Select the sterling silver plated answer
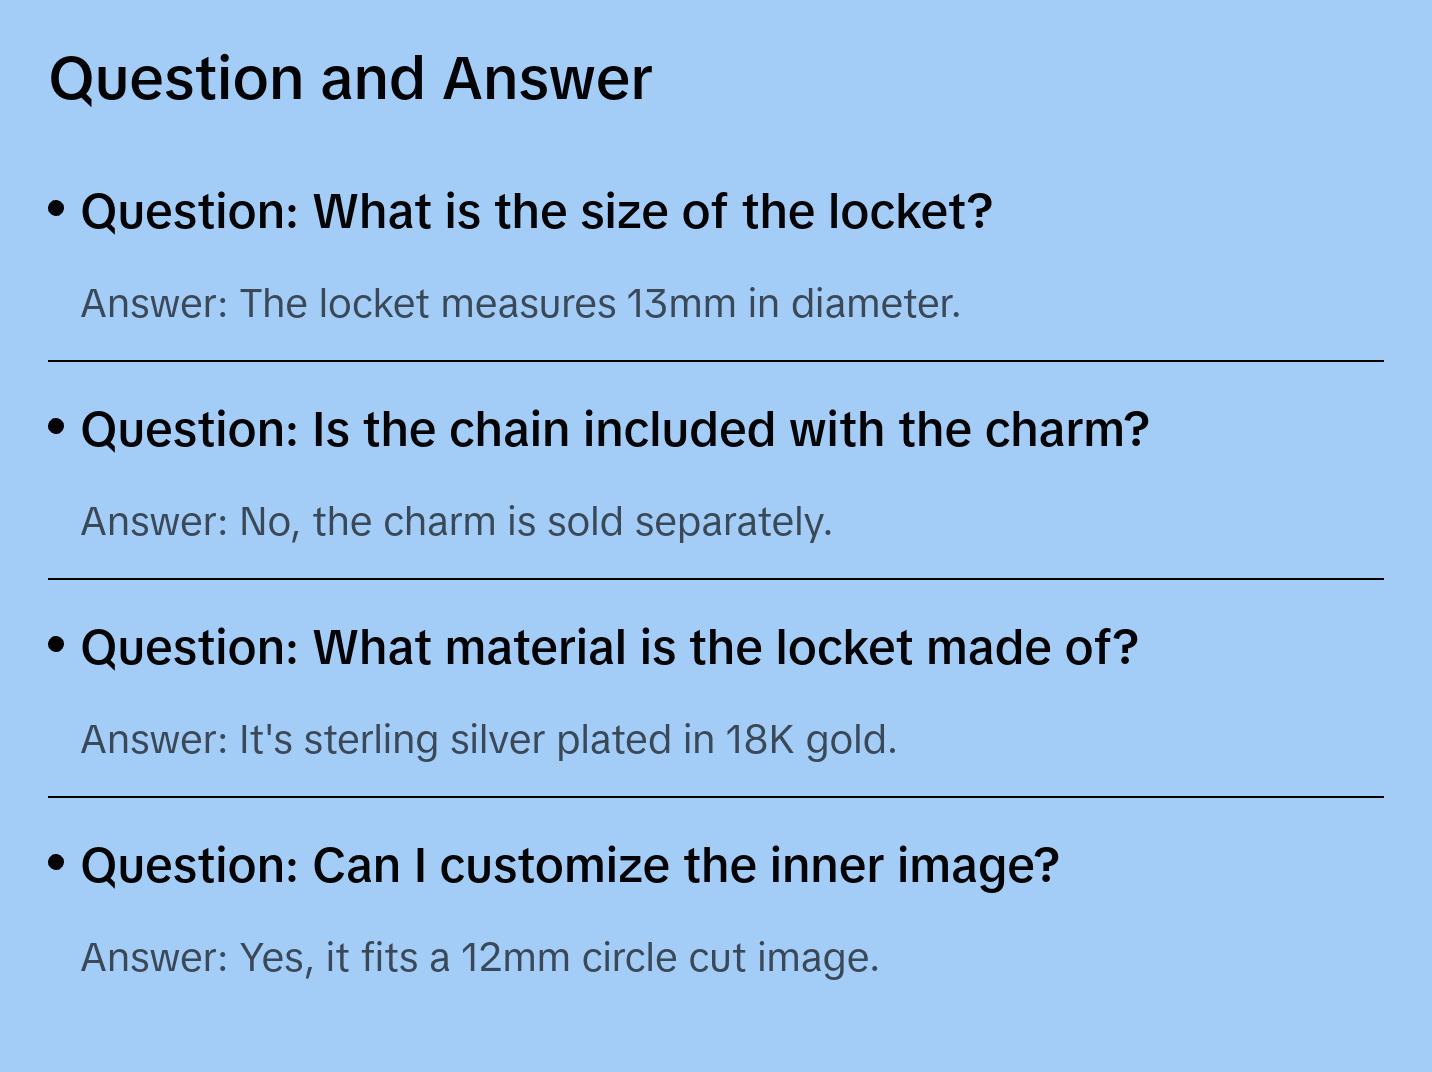 point(488,740)
